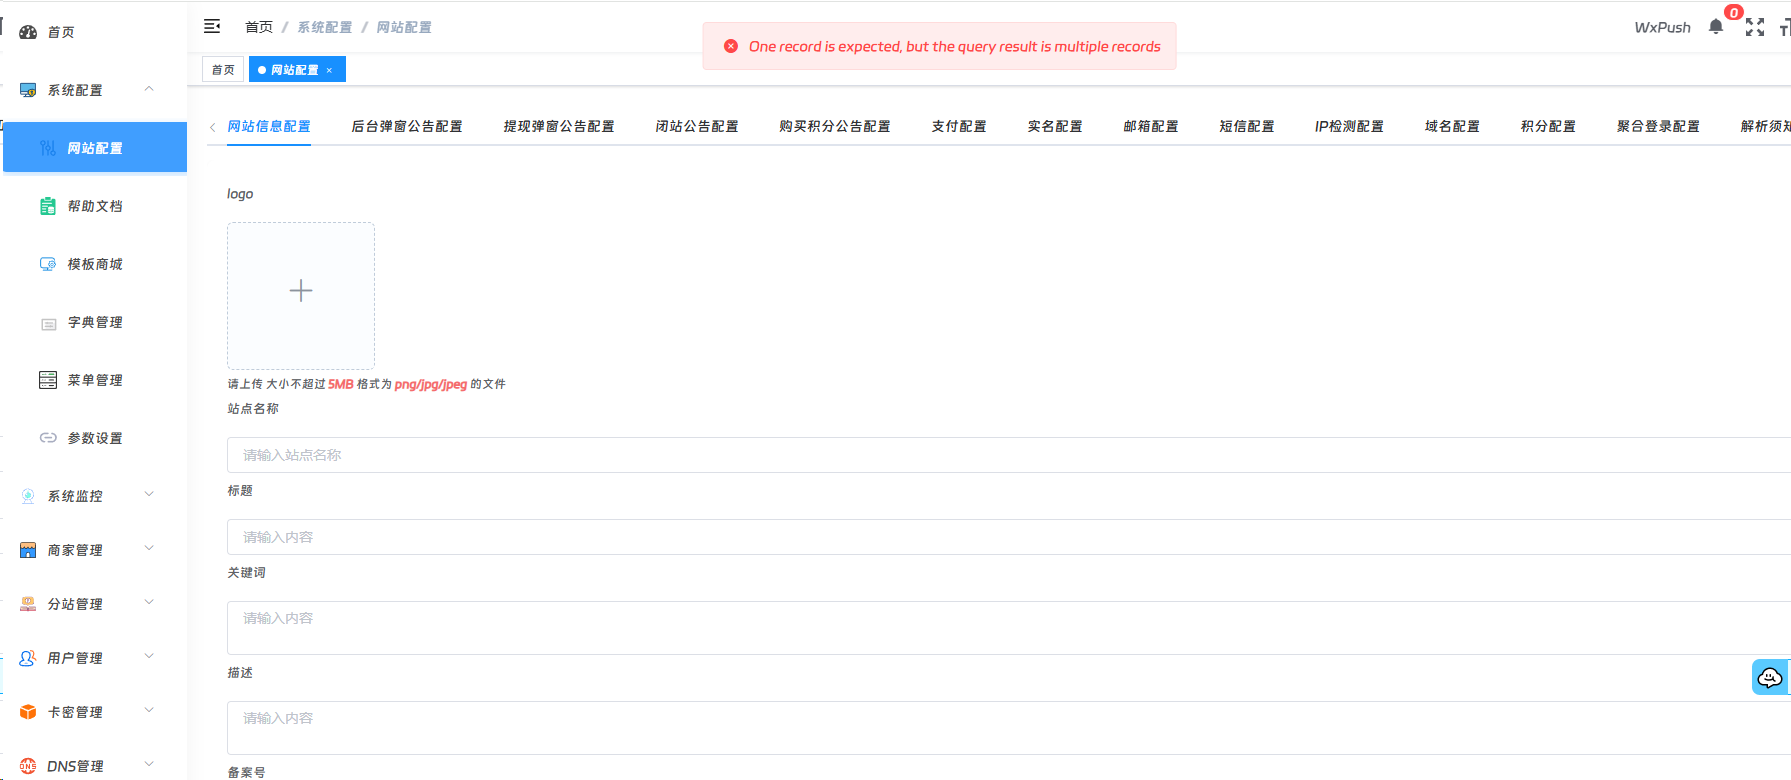Image resolution: width=1791 pixels, height=780 pixels.
Task: Switch to 邮箱配置 tab
Action: [1151, 126]
